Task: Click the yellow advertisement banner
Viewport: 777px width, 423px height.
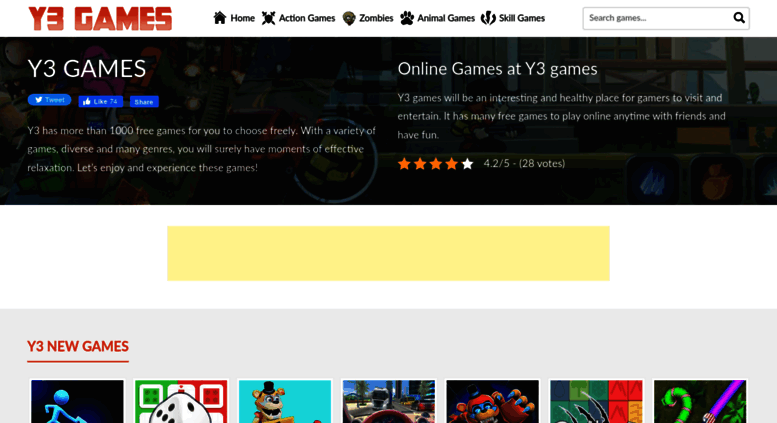Action: pyautogui.click(x=388, y=253)
